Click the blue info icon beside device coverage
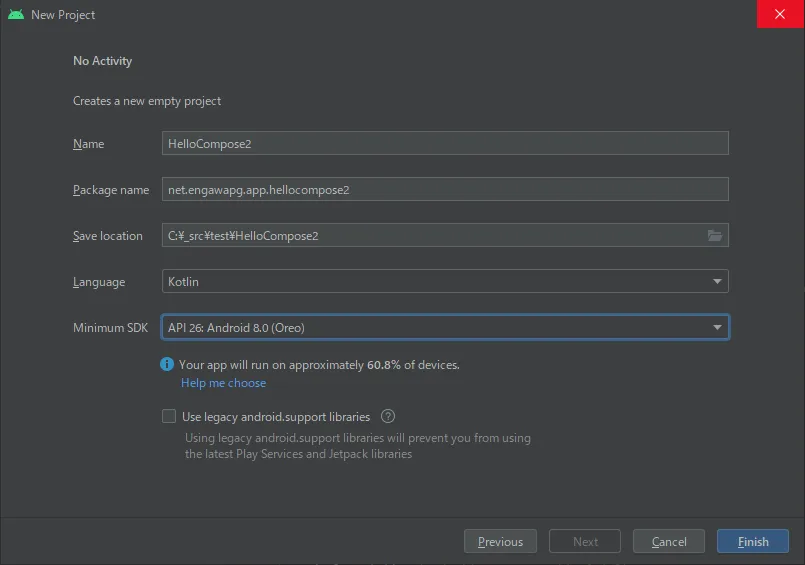Screen dimensions: 805x565 [x=167, y=365]
